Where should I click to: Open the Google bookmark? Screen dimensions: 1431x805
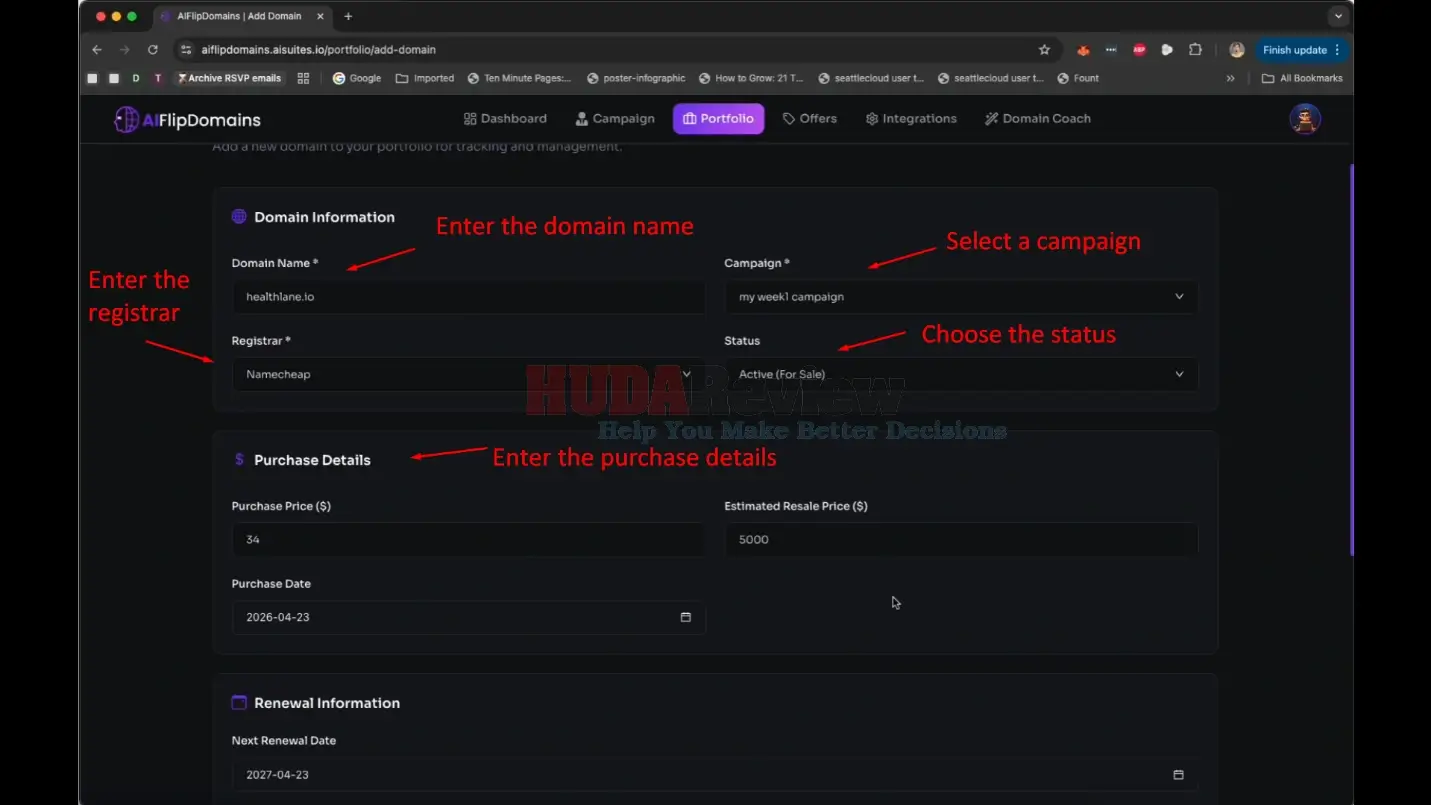pyautogui.click(x=357, y=78)
